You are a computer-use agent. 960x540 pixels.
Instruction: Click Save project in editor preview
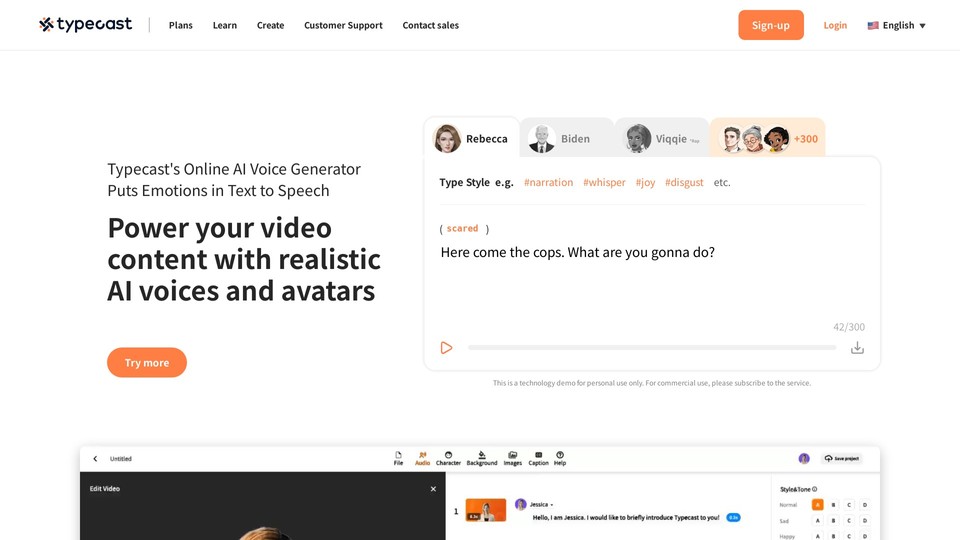click(842, 459)
